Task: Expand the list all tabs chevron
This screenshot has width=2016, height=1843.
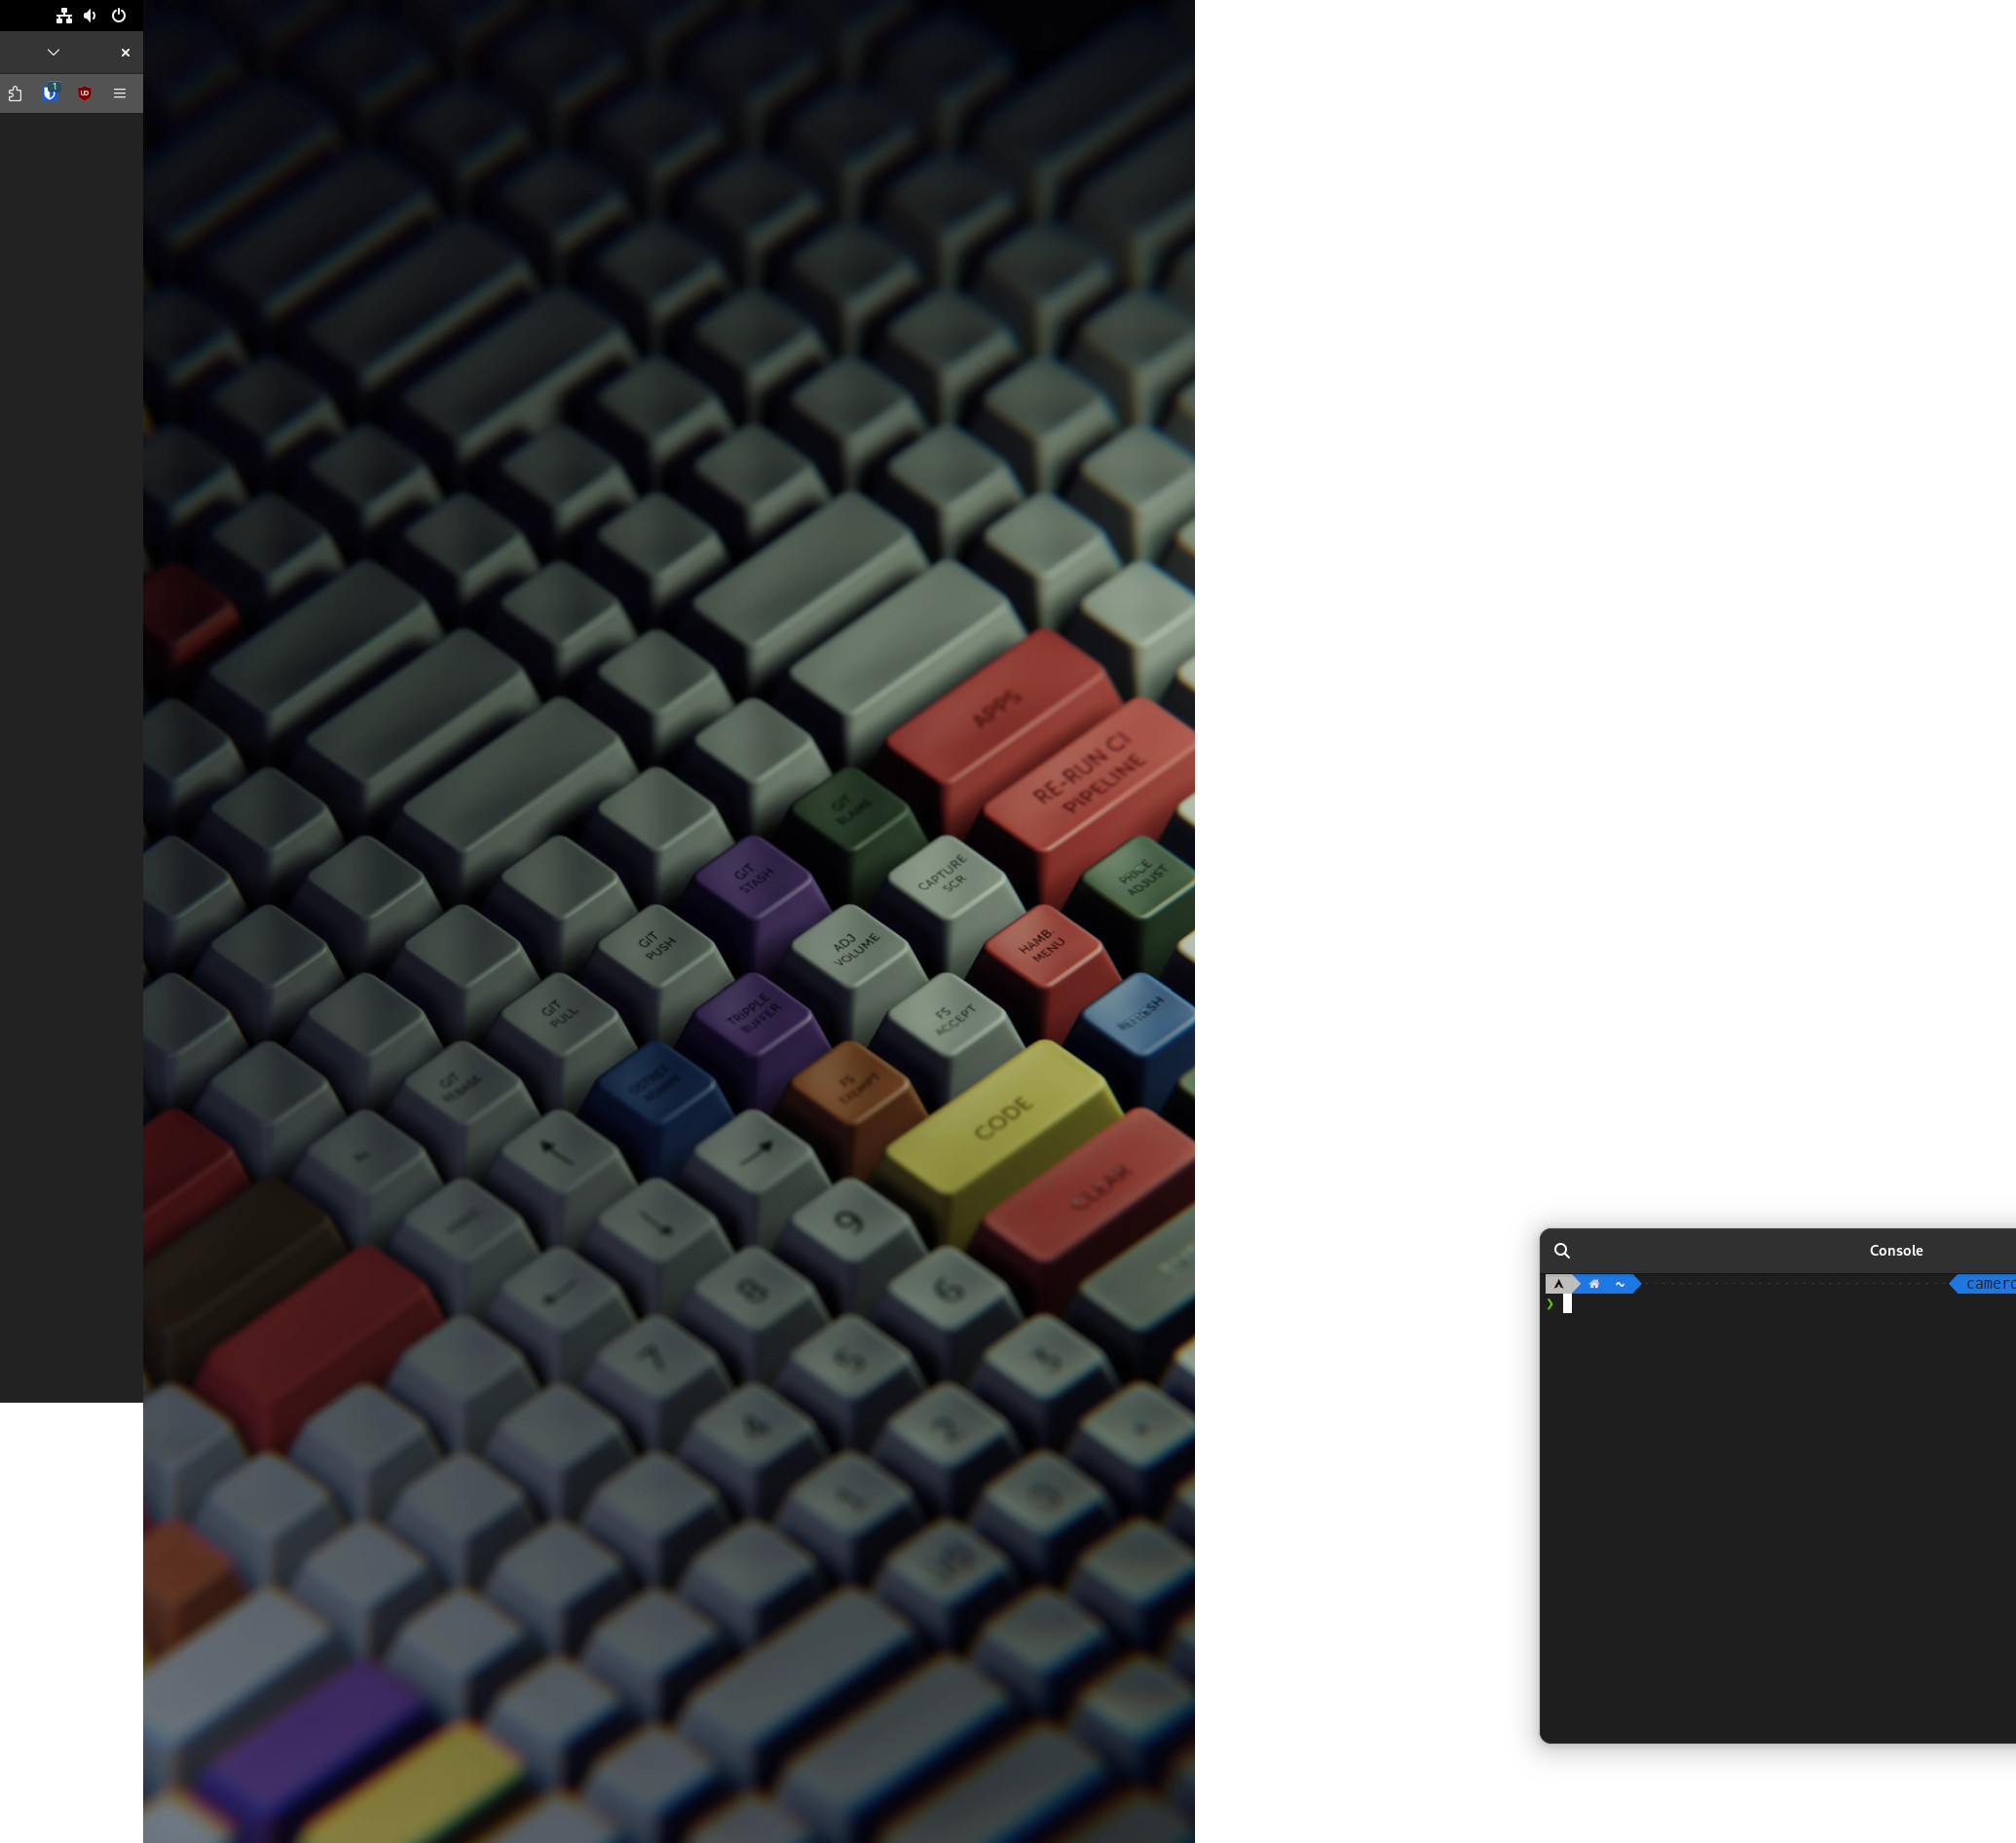Action: point(54,52)
